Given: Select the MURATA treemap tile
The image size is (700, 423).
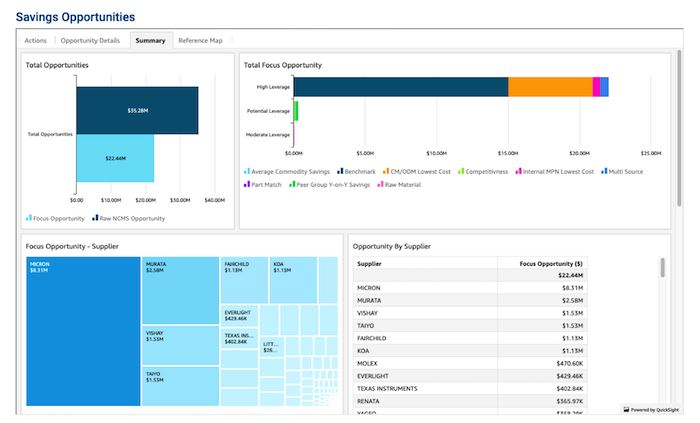Looking at the screenshot, I should 180,290.
